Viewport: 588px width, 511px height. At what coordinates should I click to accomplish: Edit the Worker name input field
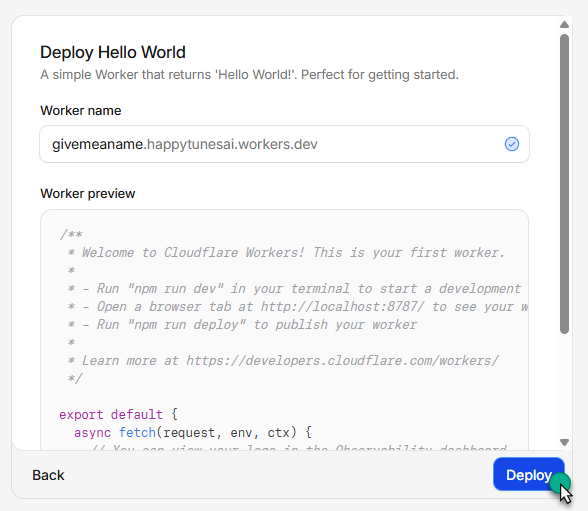284,144
